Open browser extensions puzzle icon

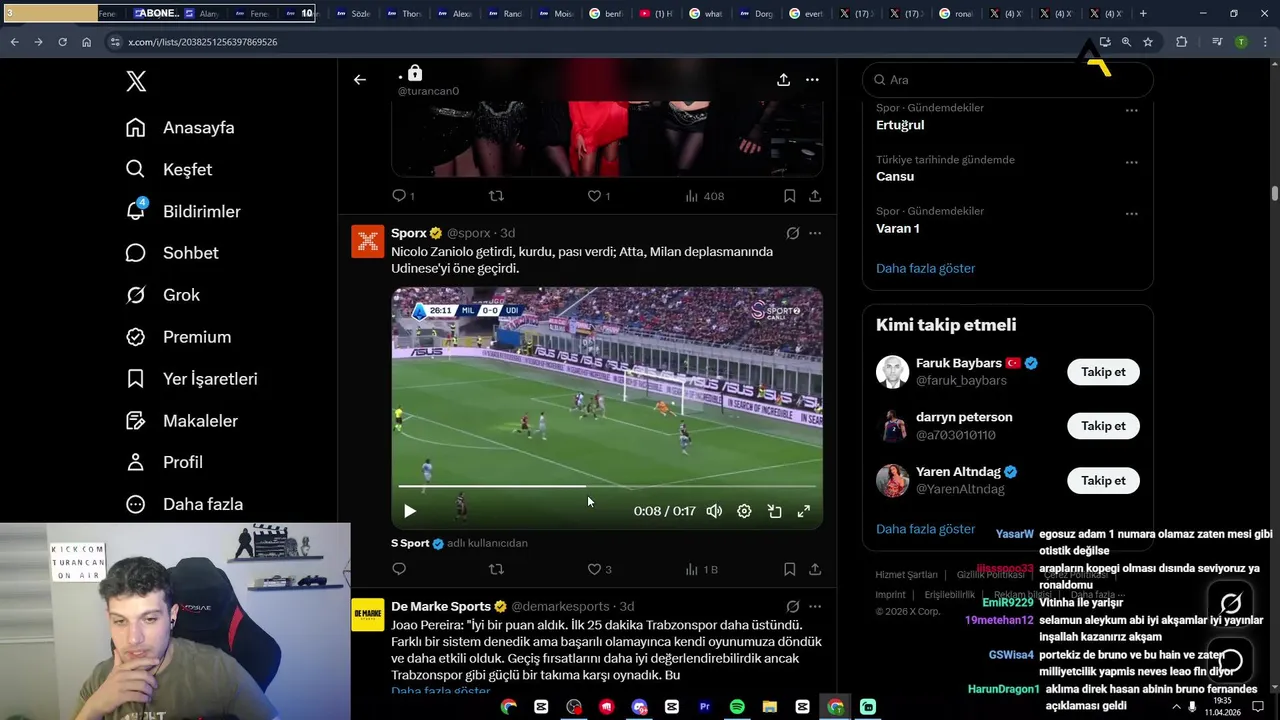(1182, 42)
